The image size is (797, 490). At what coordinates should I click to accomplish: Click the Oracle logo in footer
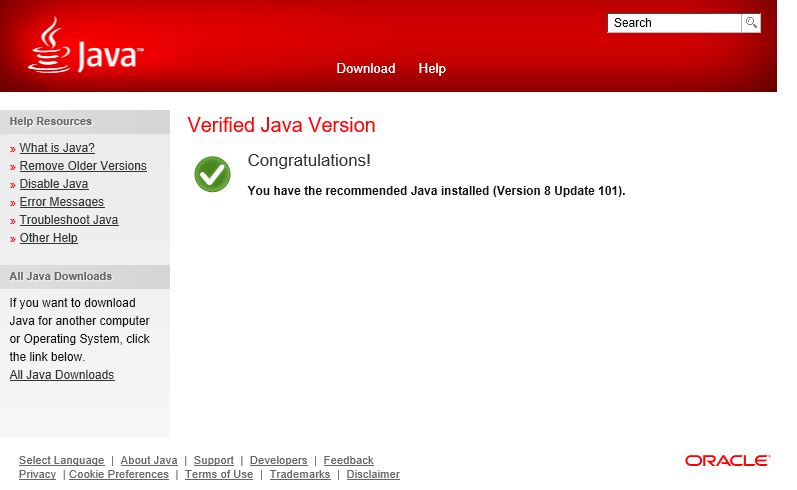[x=727, y=461]
